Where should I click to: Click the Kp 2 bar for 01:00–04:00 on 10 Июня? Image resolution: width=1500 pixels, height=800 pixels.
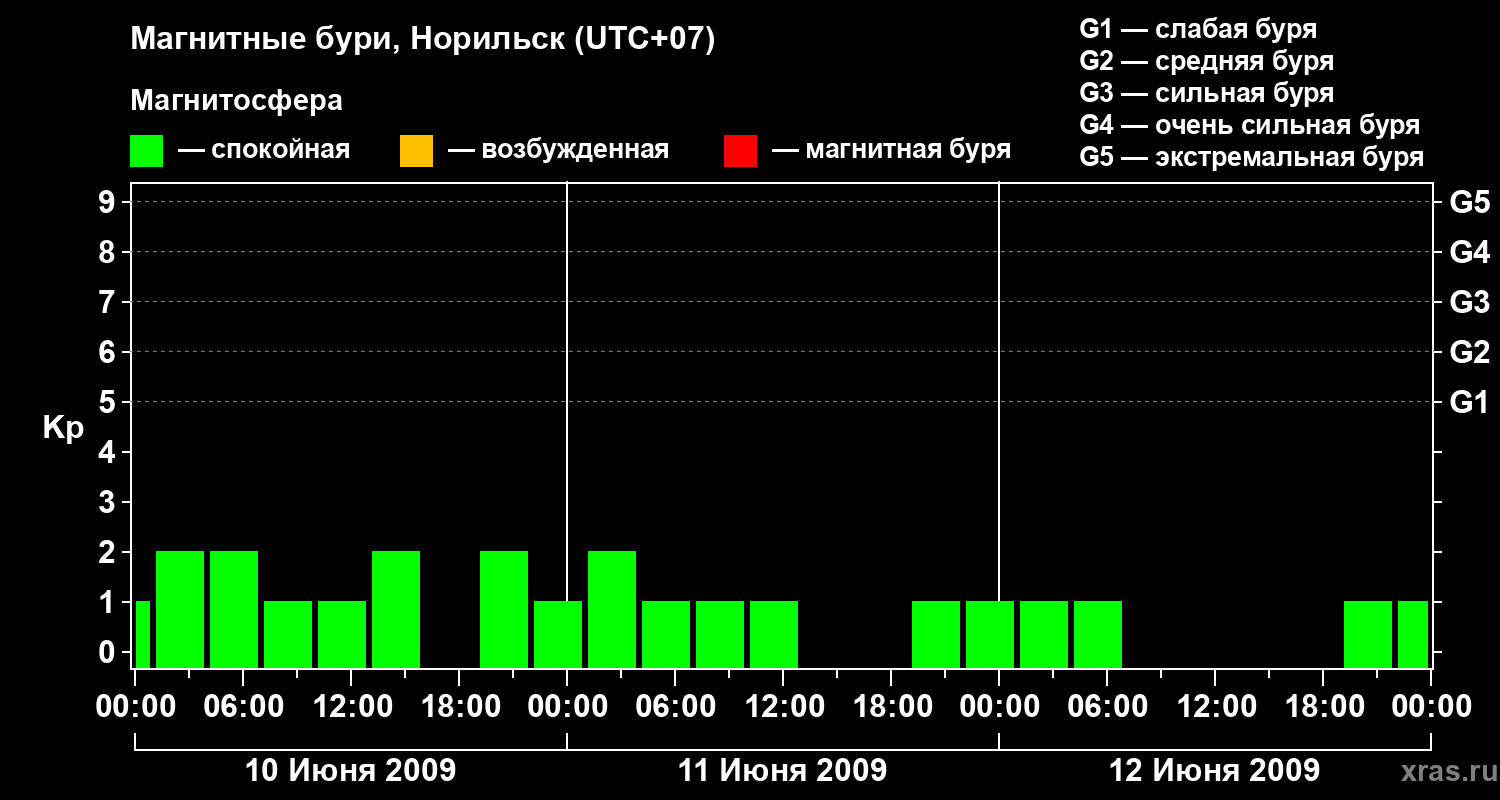180,609
